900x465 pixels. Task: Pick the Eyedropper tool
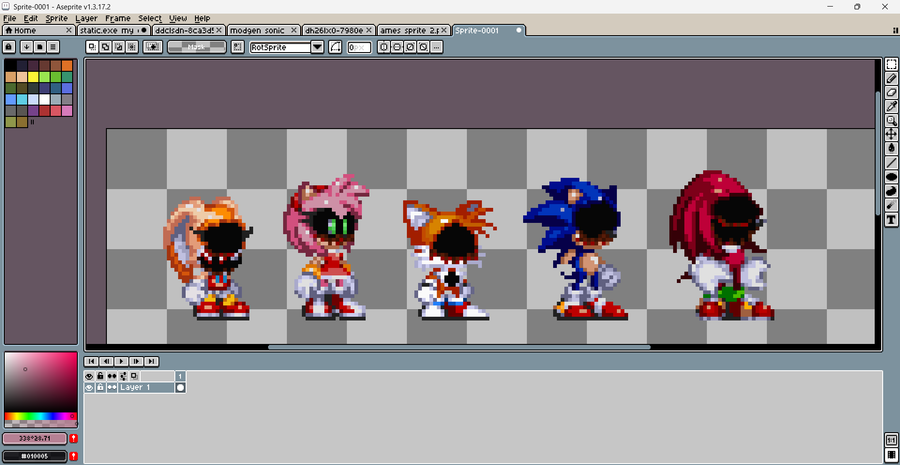(891, 106)
